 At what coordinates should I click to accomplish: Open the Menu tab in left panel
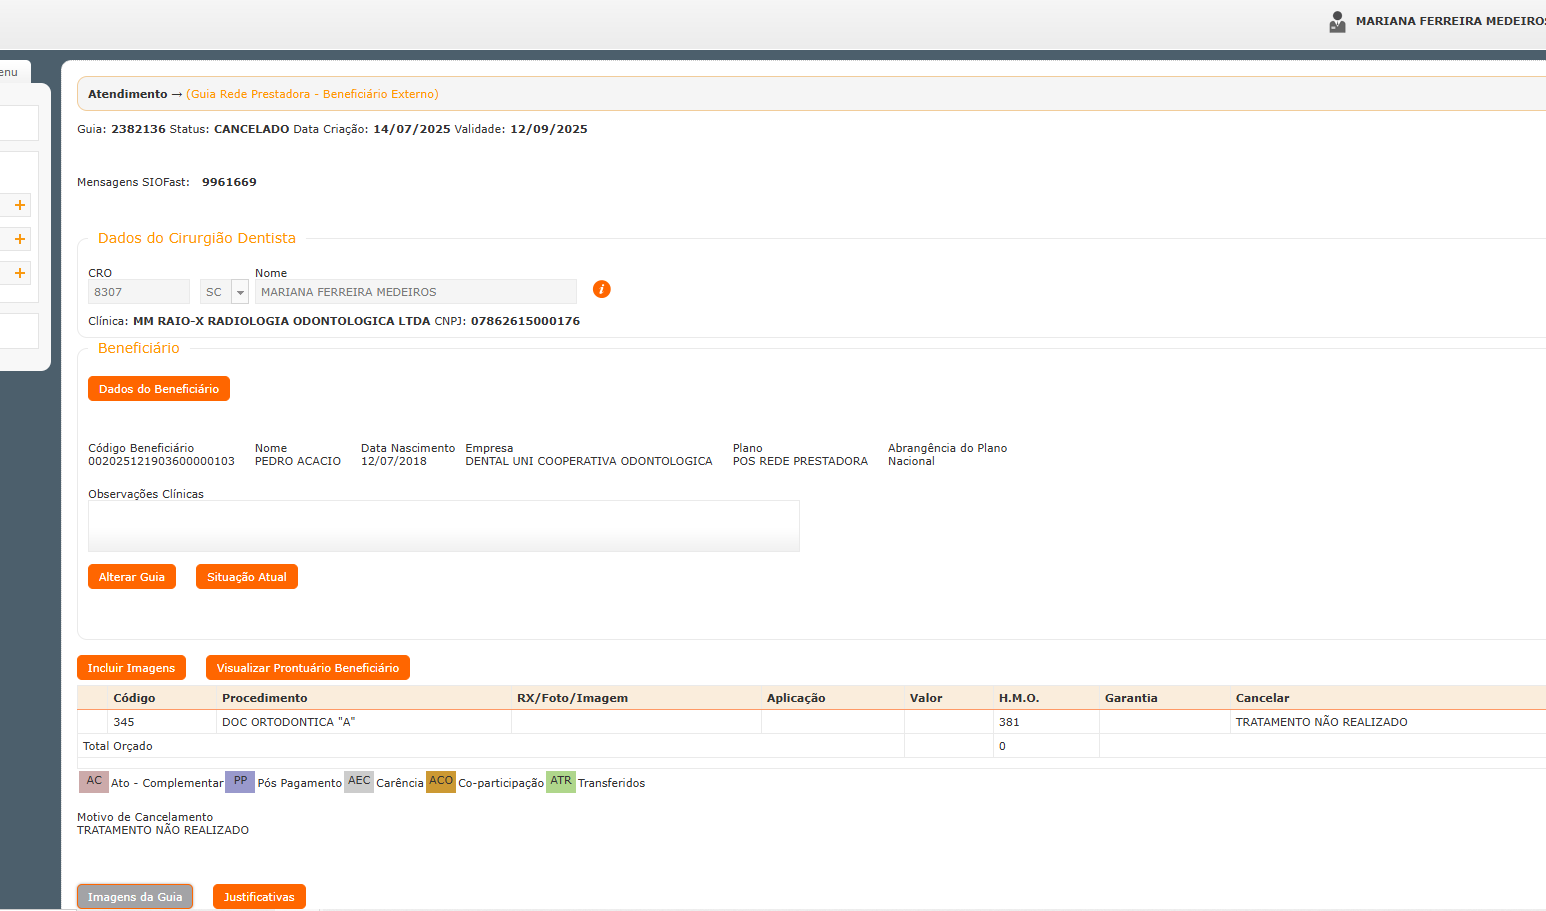point(10,72)
